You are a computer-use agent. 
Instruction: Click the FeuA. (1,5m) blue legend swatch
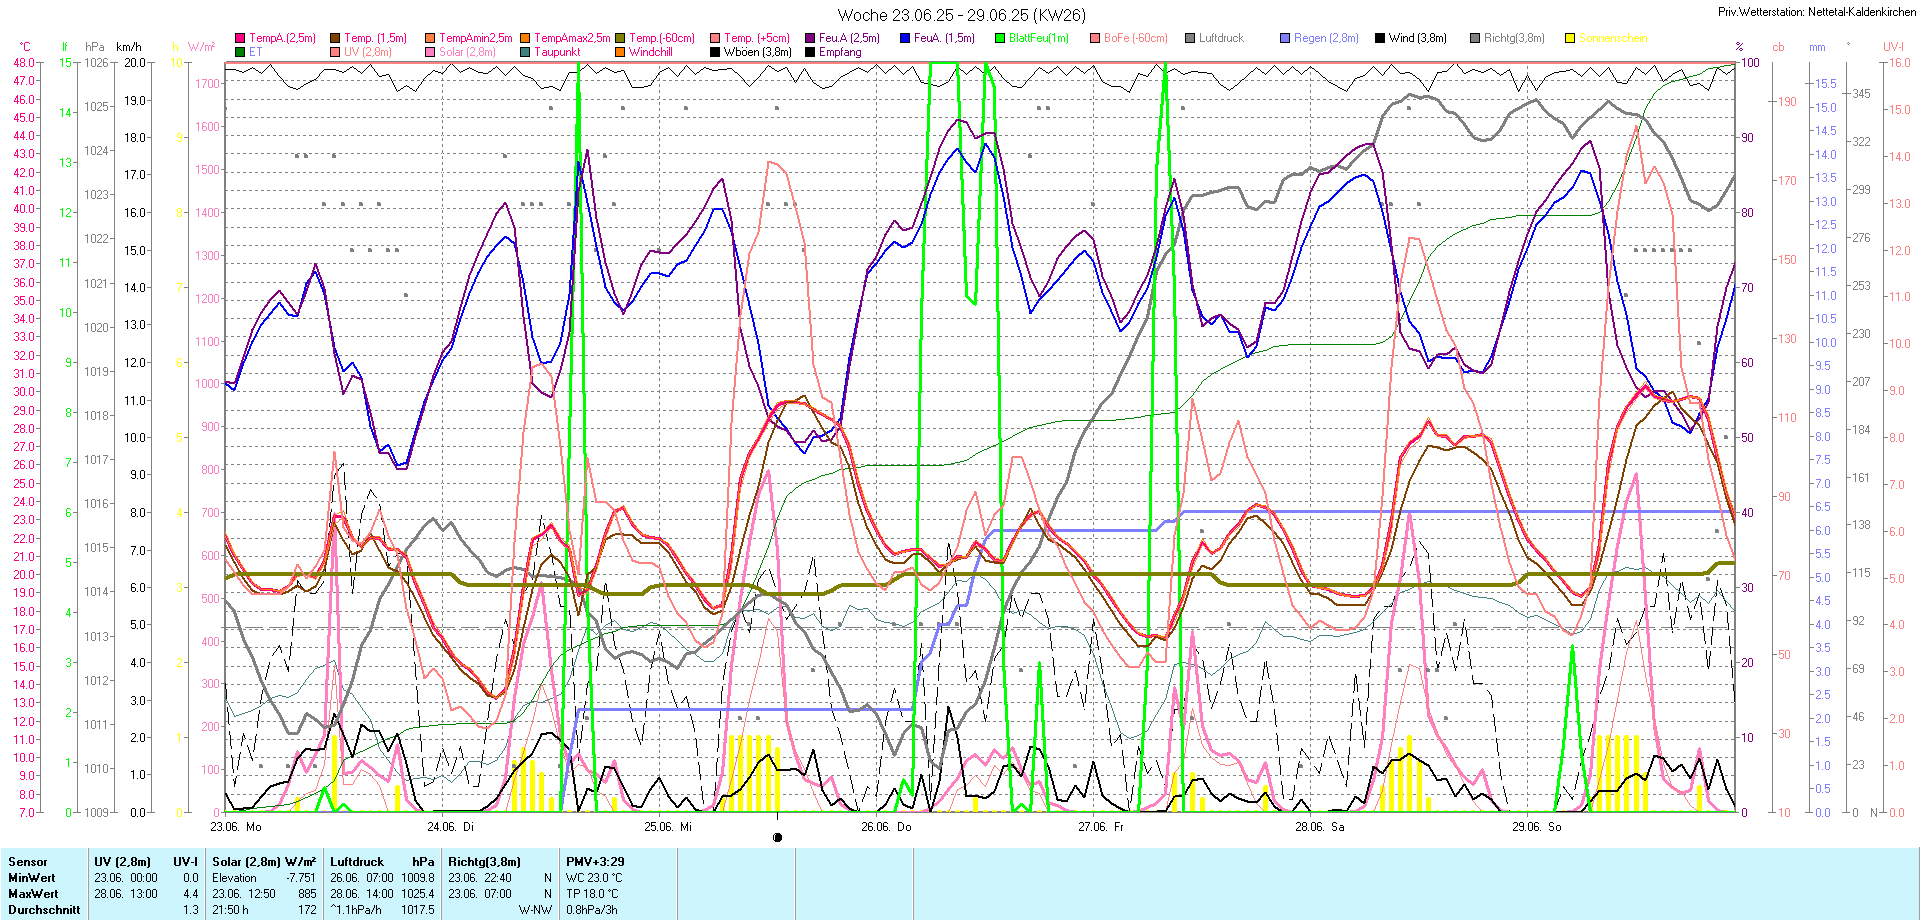point(905,38)
